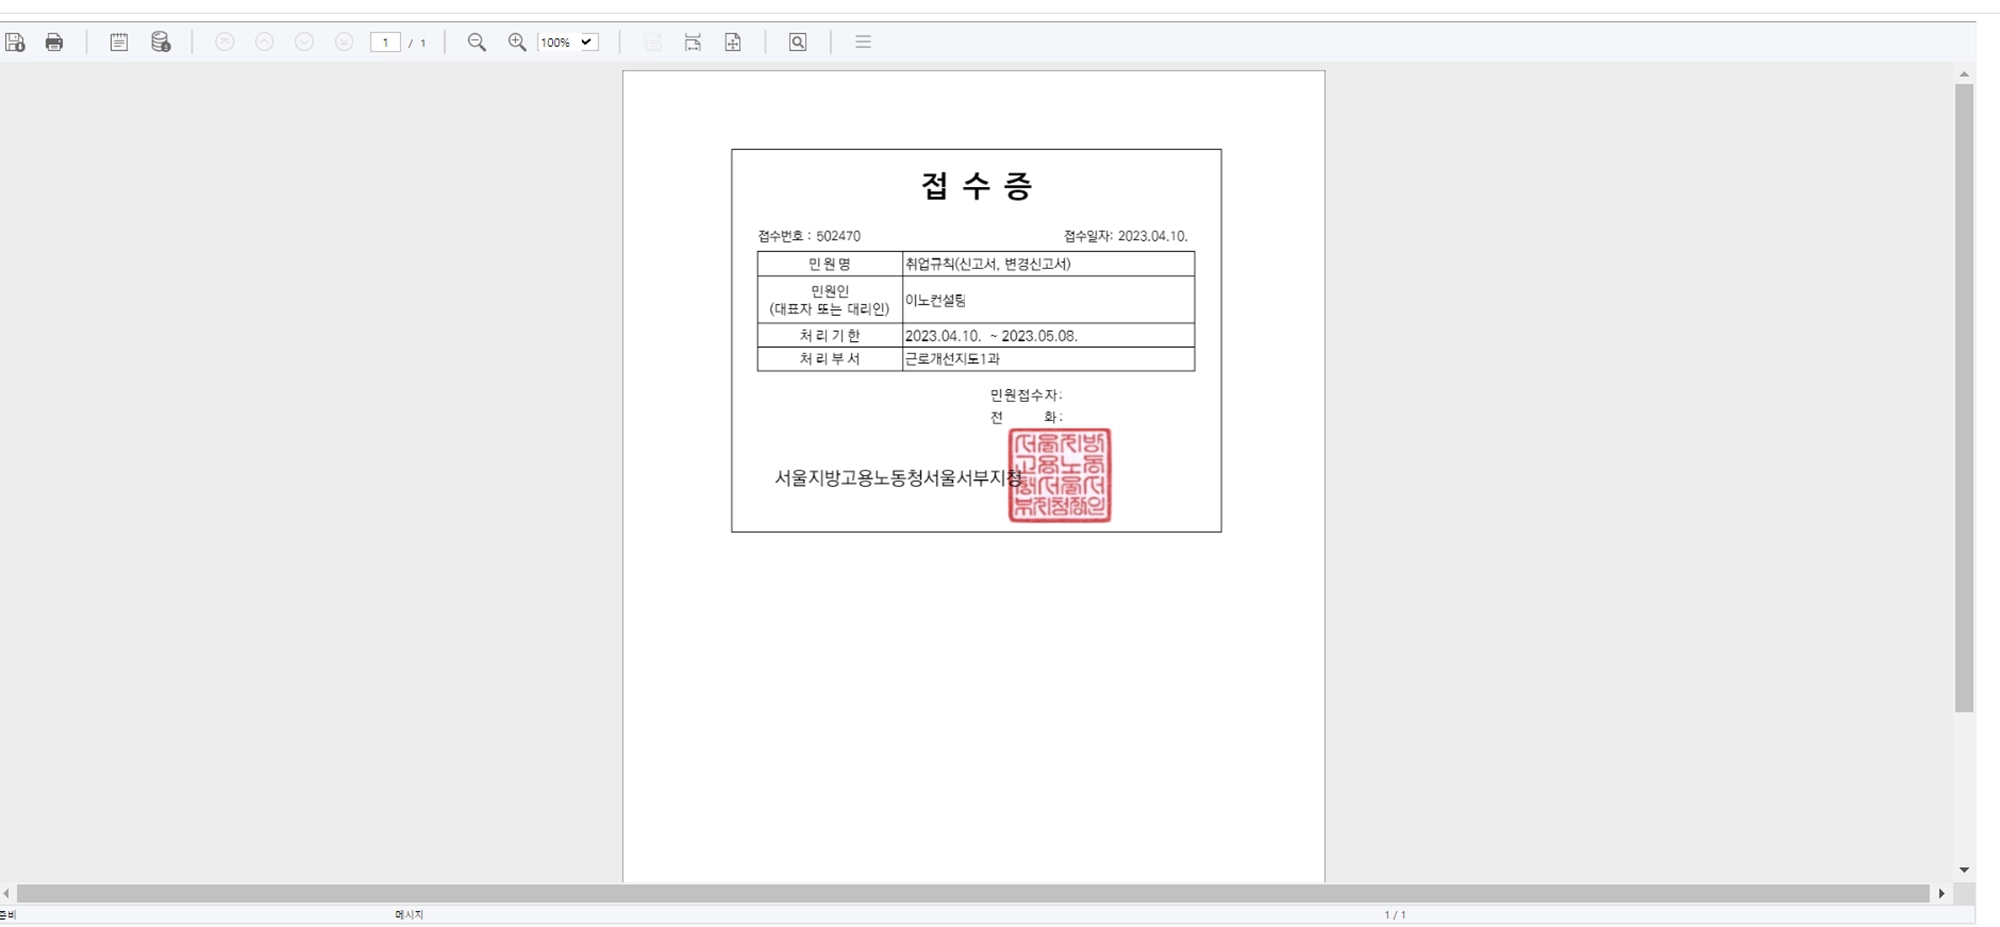The width and height of the screenshot is (2000, 927).
Task: Go to the first page
Action: pyautogui.click(x=225, y=42)
